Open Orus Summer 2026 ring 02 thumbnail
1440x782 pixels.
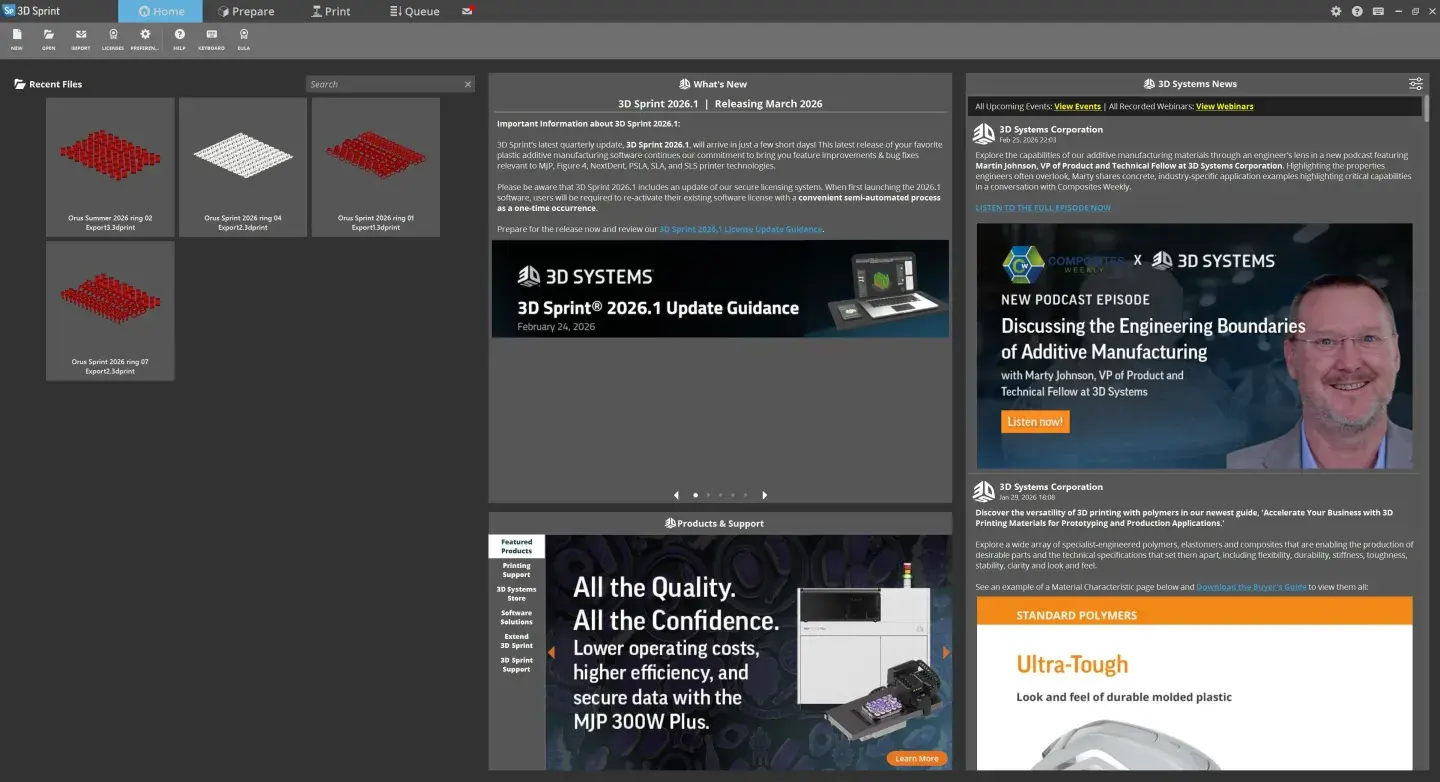pos(110,167)
